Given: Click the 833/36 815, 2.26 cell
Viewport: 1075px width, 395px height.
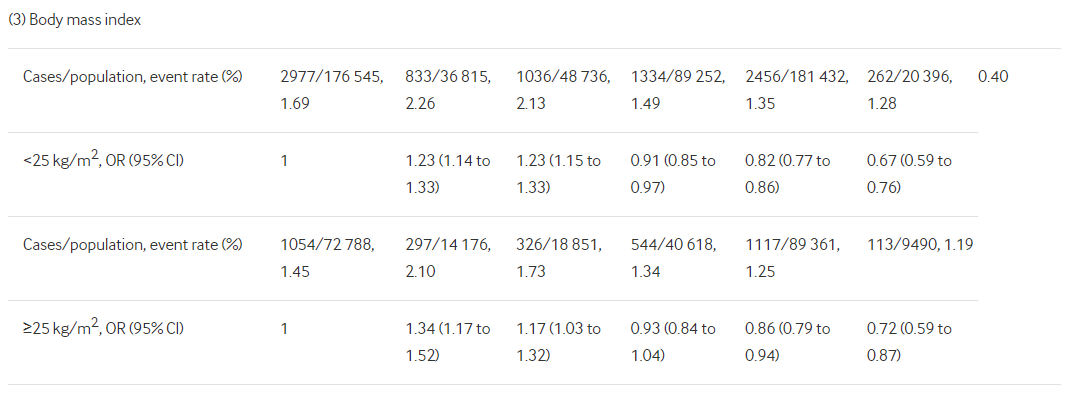Looking at the screenshot, I should 448,90.
